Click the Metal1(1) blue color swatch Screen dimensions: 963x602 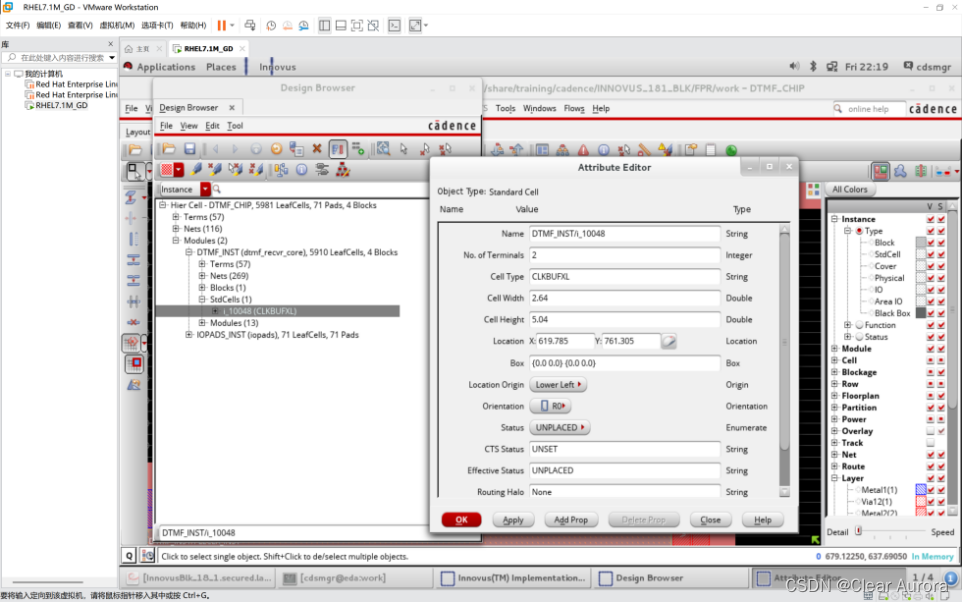point(920,490)
